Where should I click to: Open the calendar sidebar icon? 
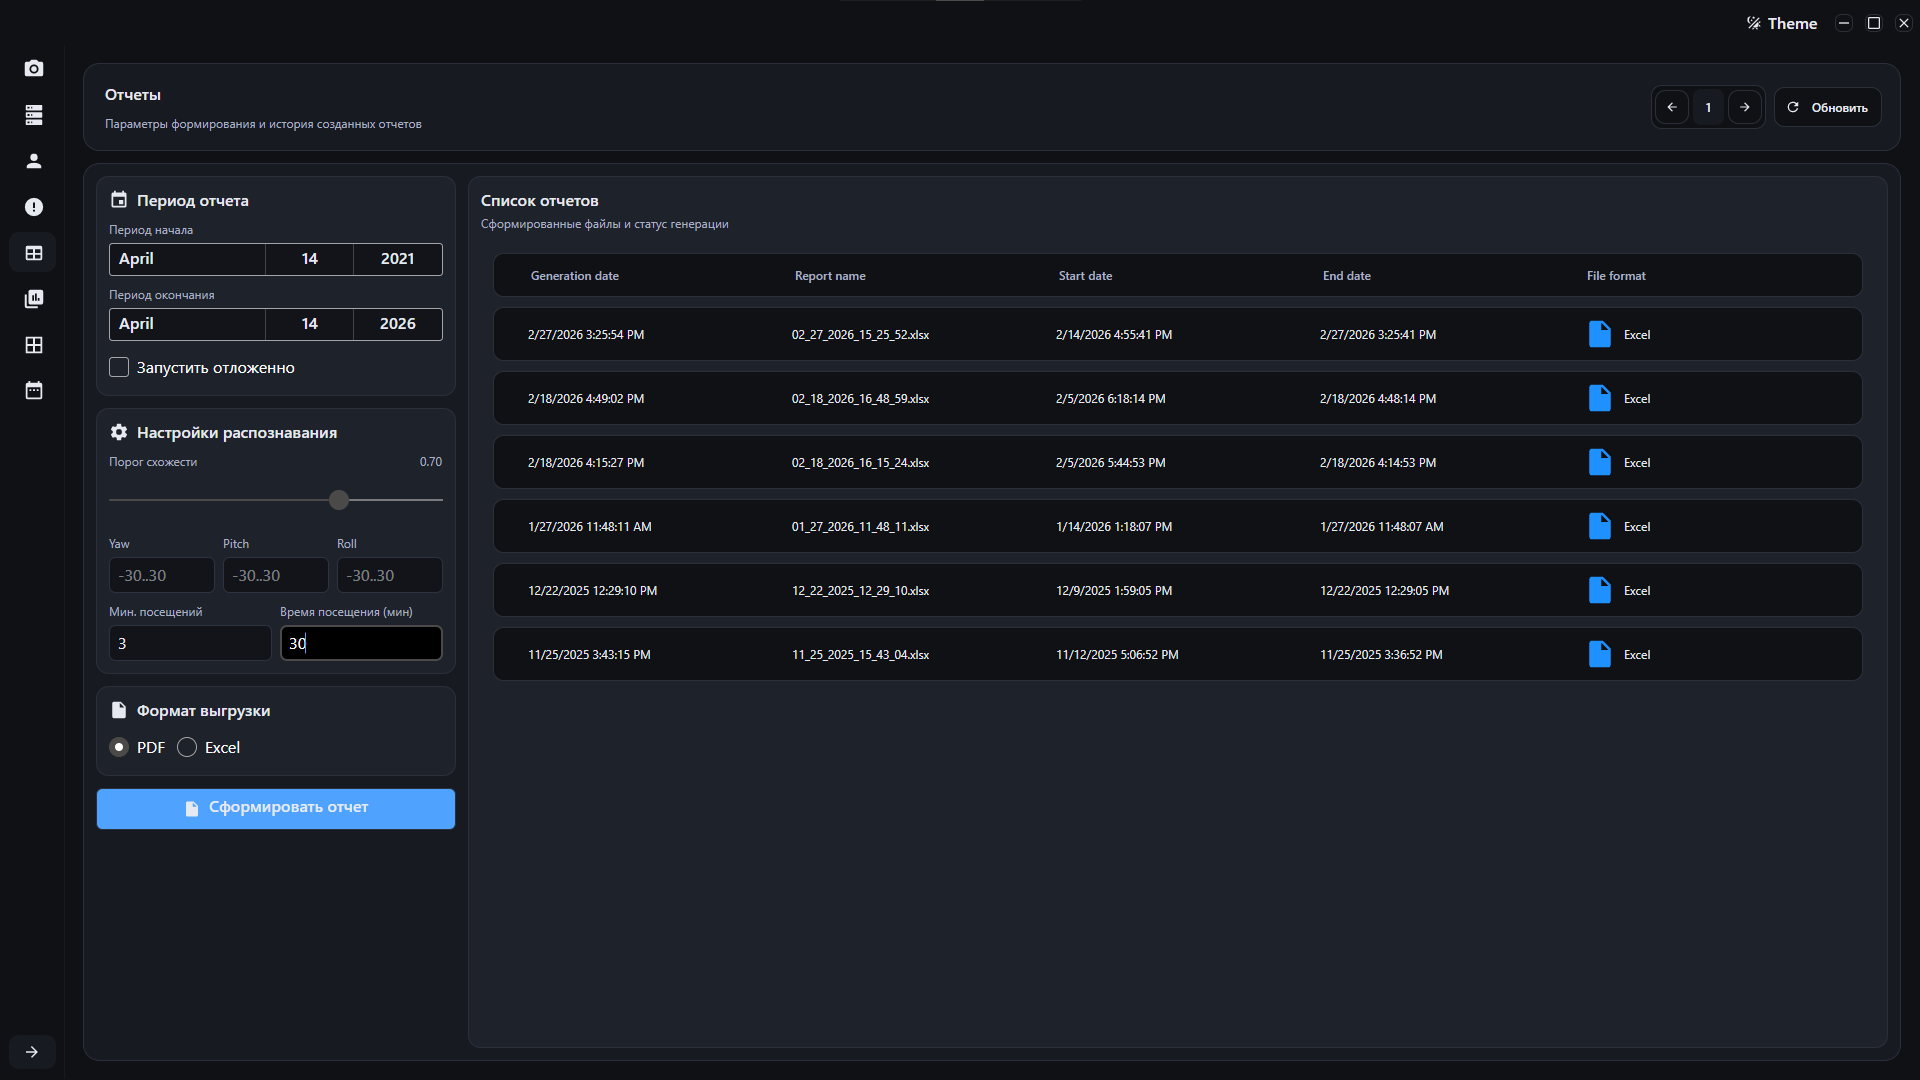pos(34,391)
